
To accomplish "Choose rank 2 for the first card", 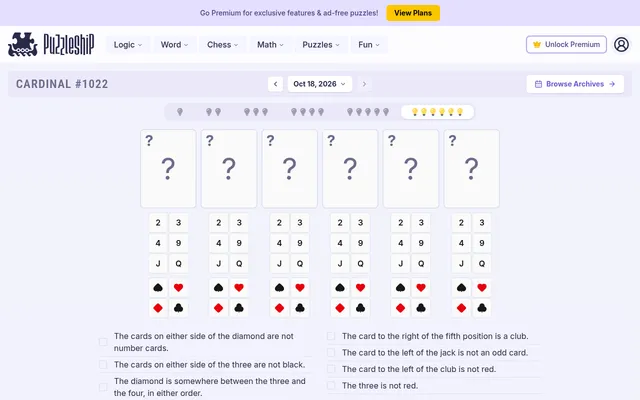I will pyautogui.click(x=158, y=223).
